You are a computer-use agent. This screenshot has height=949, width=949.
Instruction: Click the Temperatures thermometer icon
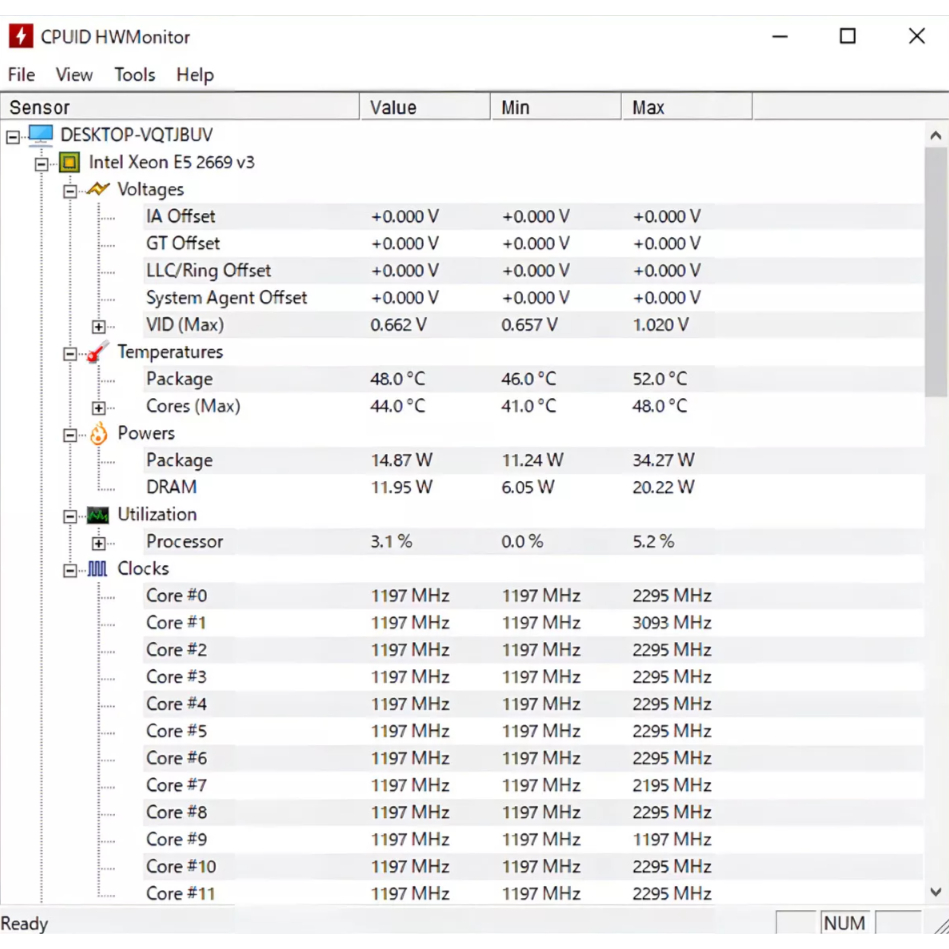[97, 352]
